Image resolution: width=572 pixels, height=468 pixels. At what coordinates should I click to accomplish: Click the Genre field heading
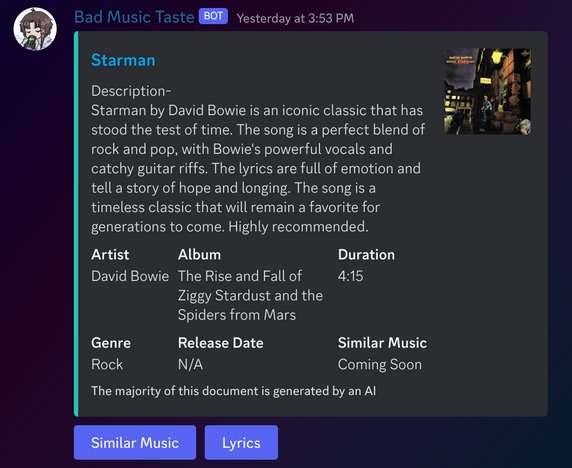tap(111, 343)
